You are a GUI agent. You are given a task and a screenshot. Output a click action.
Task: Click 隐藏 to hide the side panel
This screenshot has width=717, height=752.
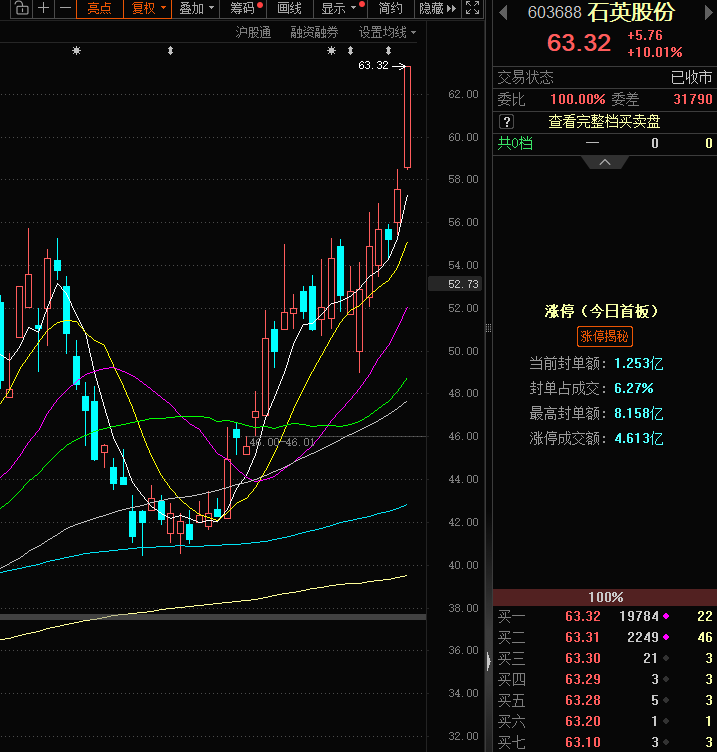tap(437, 9)
